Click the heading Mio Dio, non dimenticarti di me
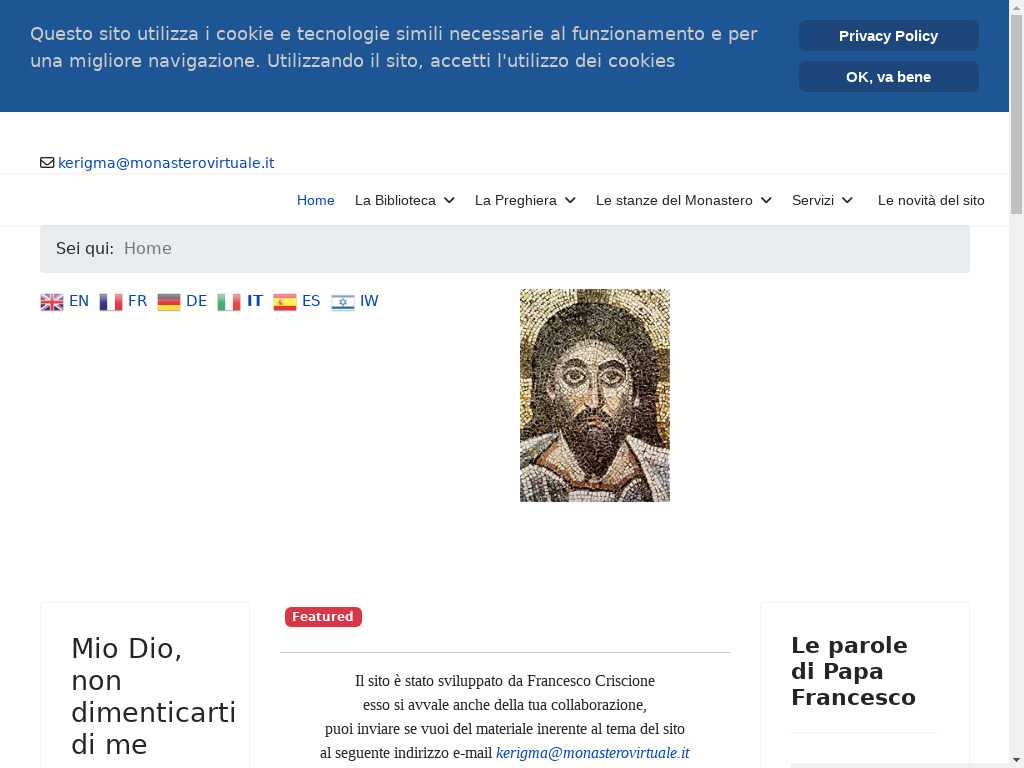The image size is (1024, 768). [x=153, y=696]
